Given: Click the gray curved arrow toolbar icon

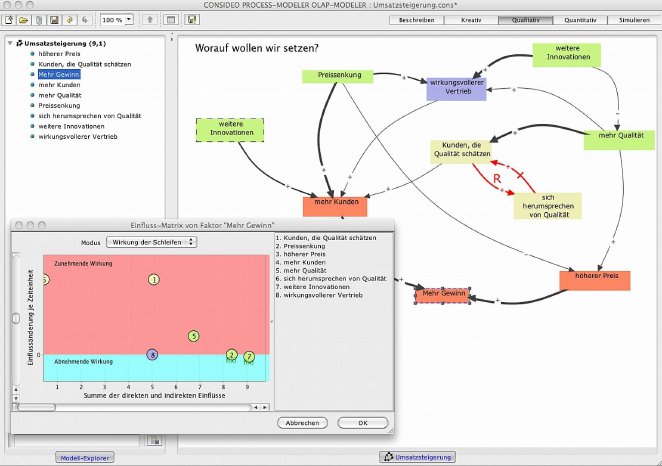Looking at the screenshot, I should point(85,19).
